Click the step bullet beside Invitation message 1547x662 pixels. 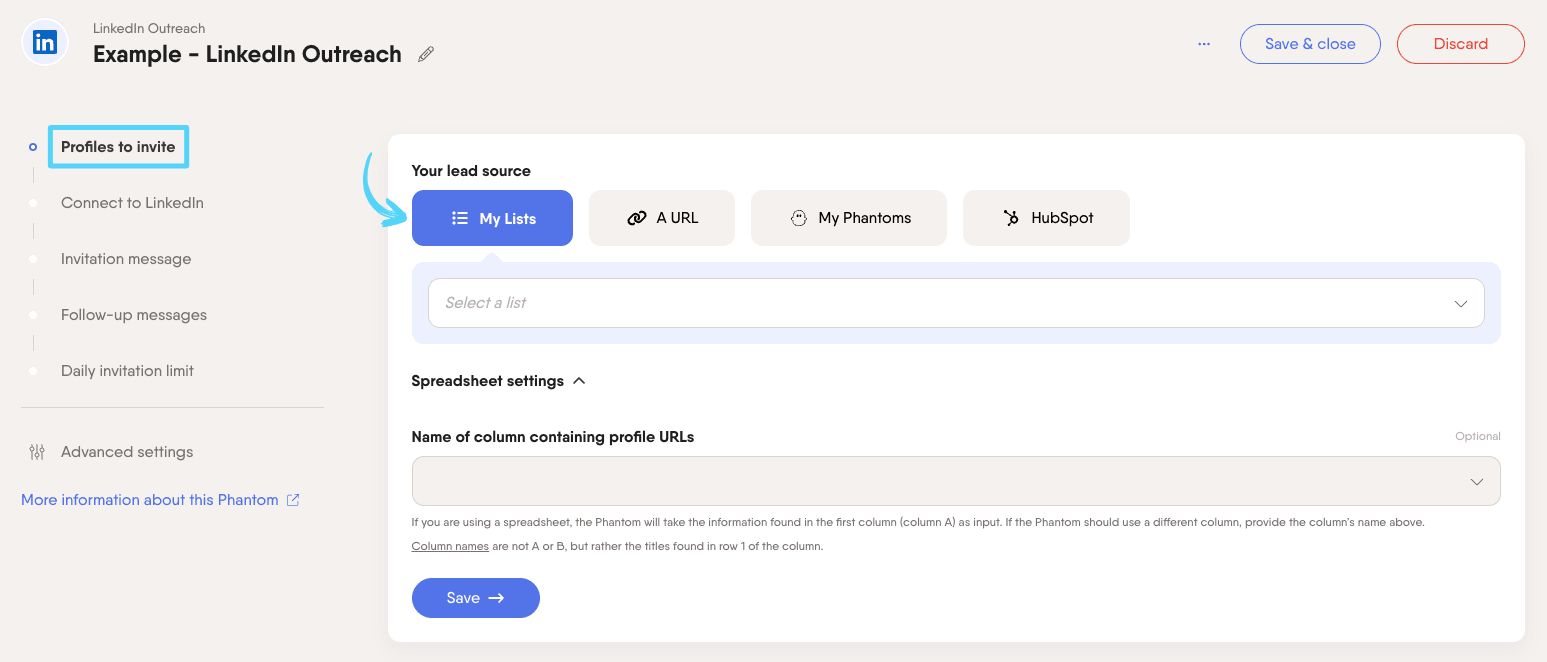click(33, 259)
